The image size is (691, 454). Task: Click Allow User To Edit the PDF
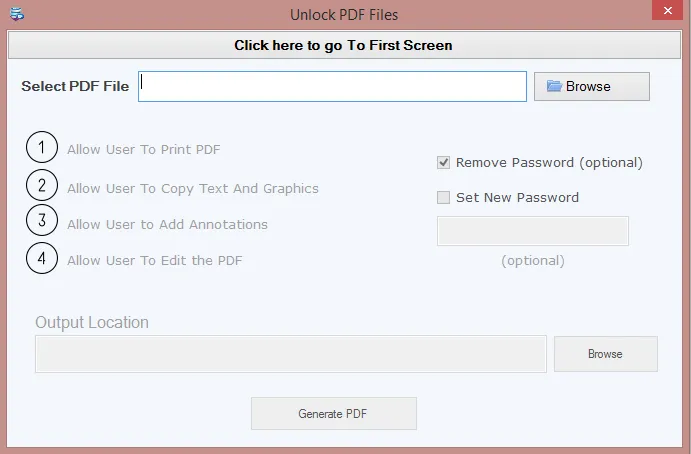coord(155,260)
